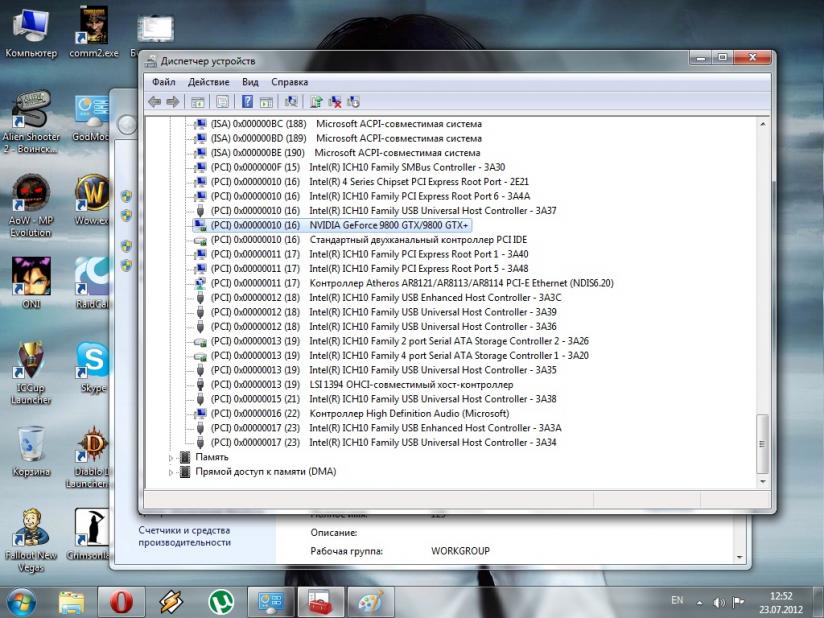This screenshot has width=824, height=618.
Task: Expand Прямой доступ к памяти (DMA) node
Action: click(x=170, y=471)
